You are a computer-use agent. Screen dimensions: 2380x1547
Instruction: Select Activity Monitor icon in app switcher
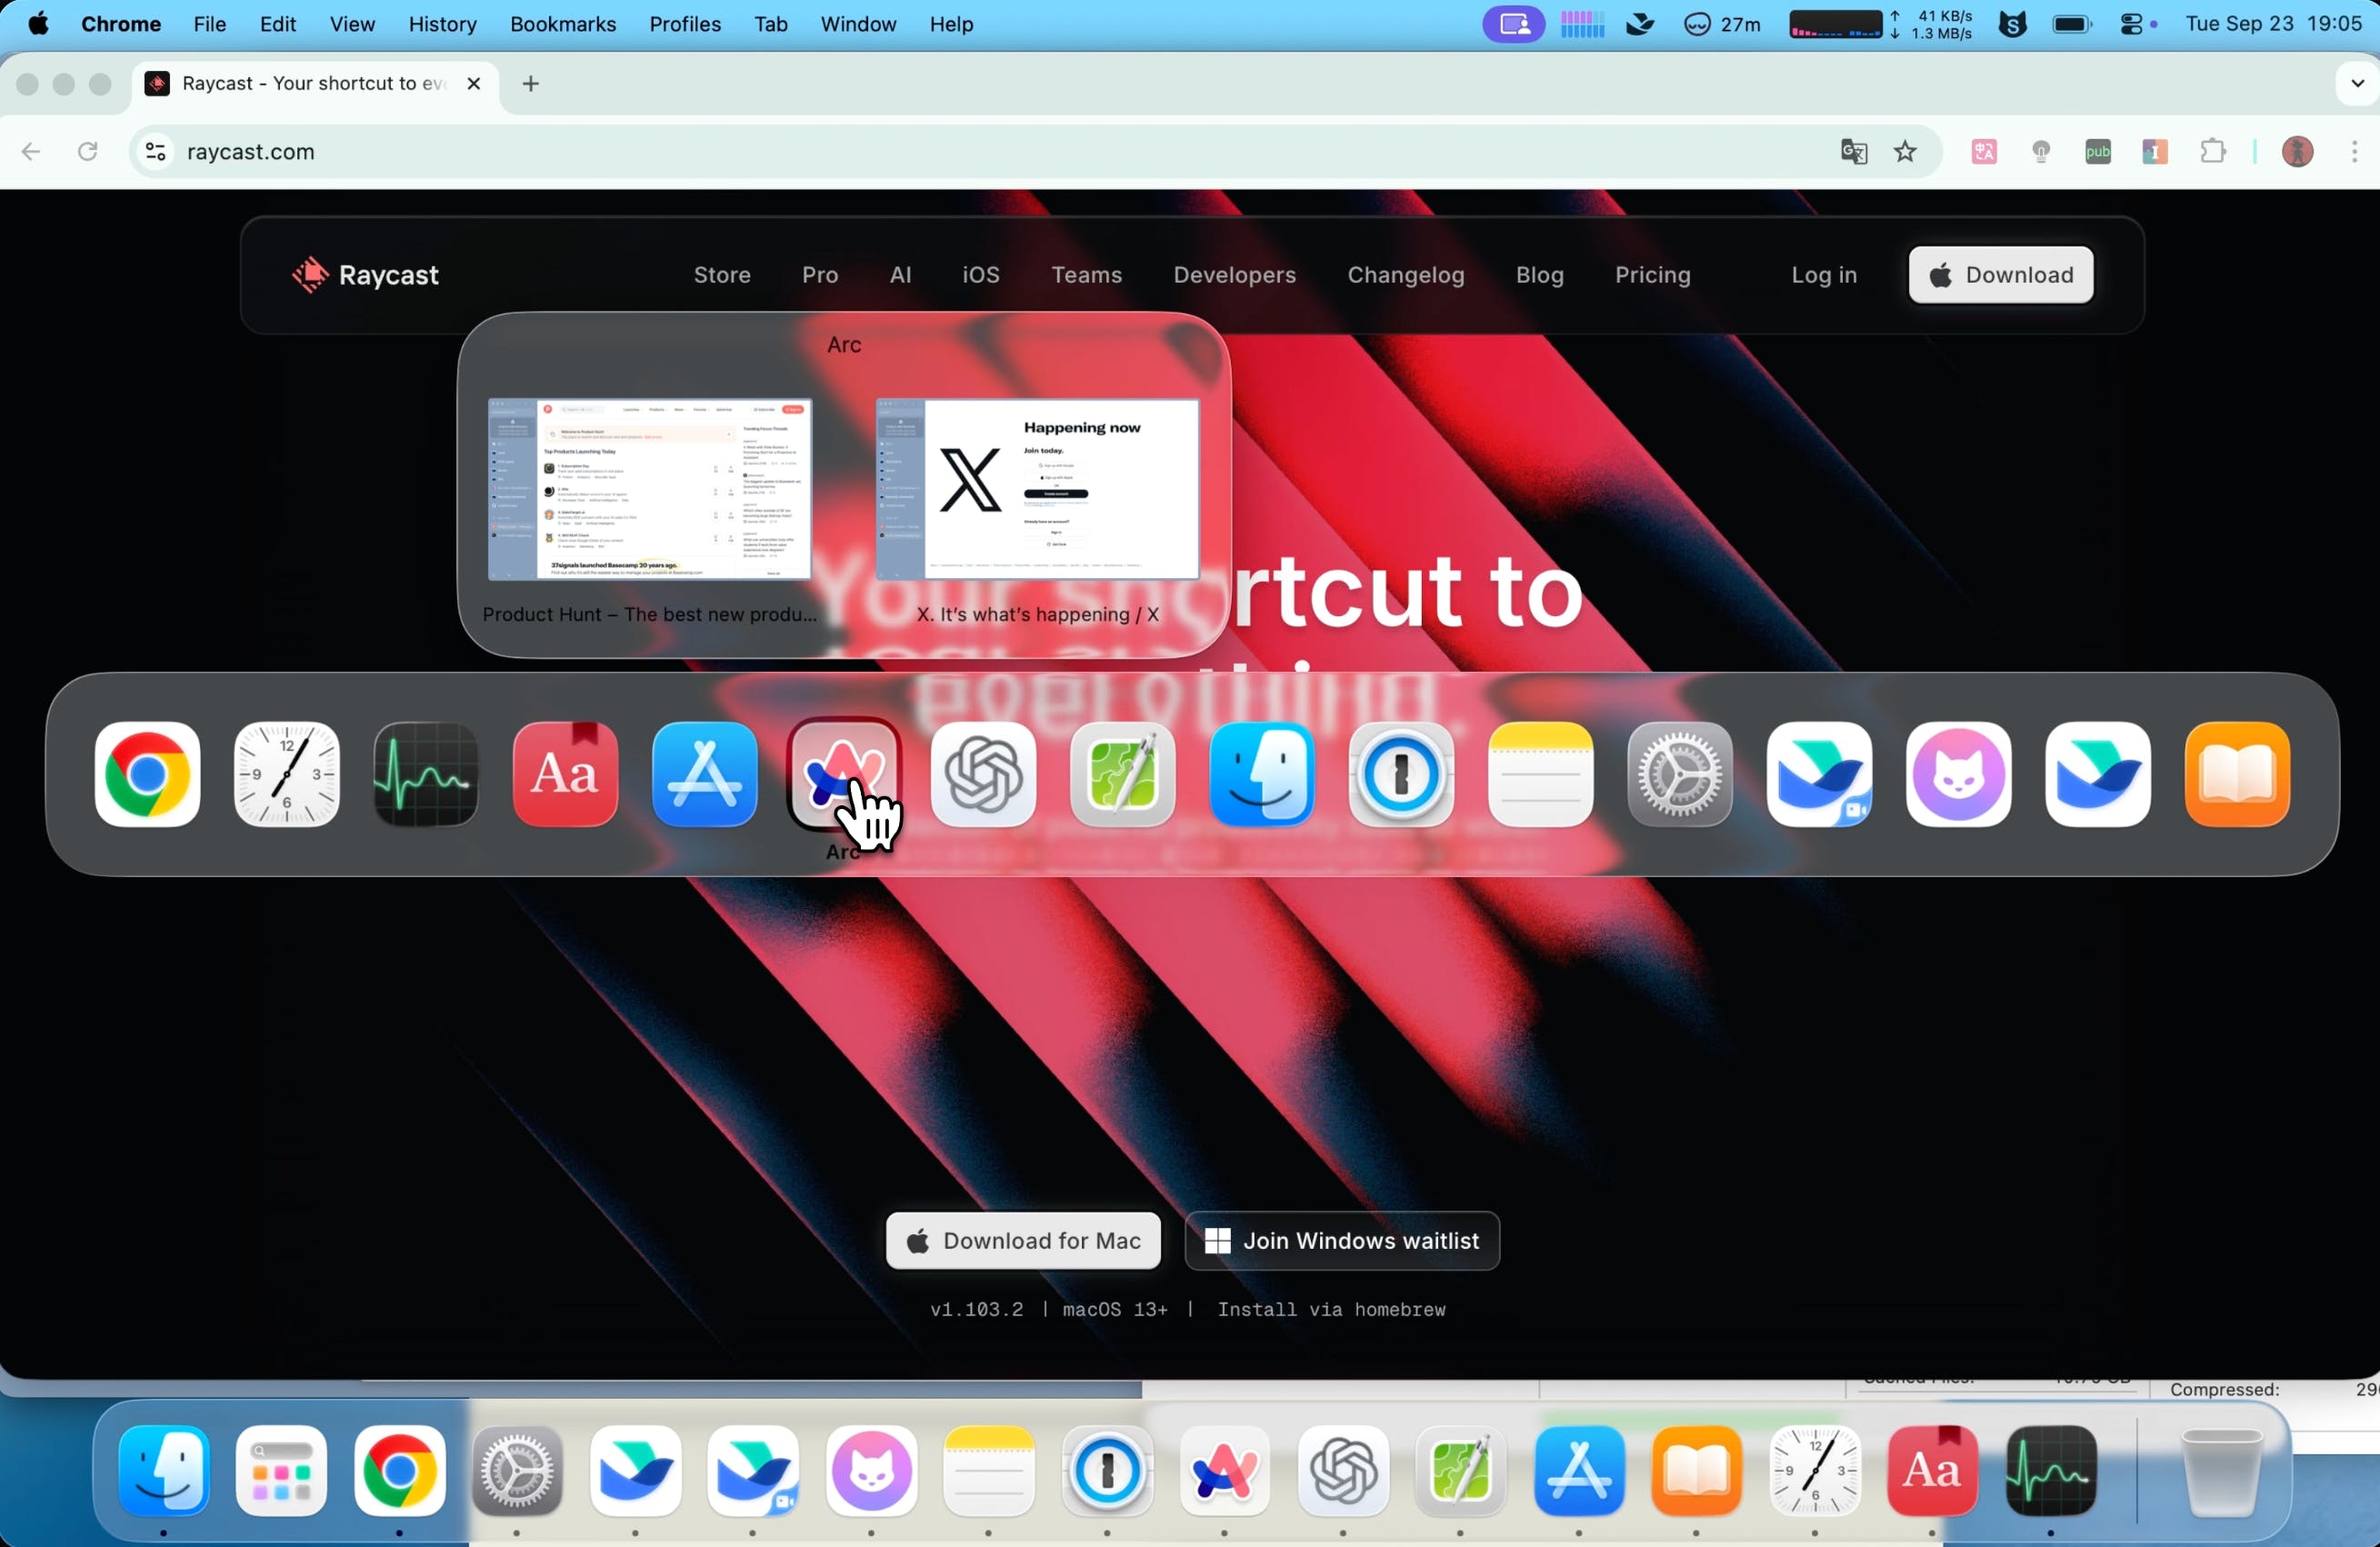pyautogui.click(x=426, y=774)
